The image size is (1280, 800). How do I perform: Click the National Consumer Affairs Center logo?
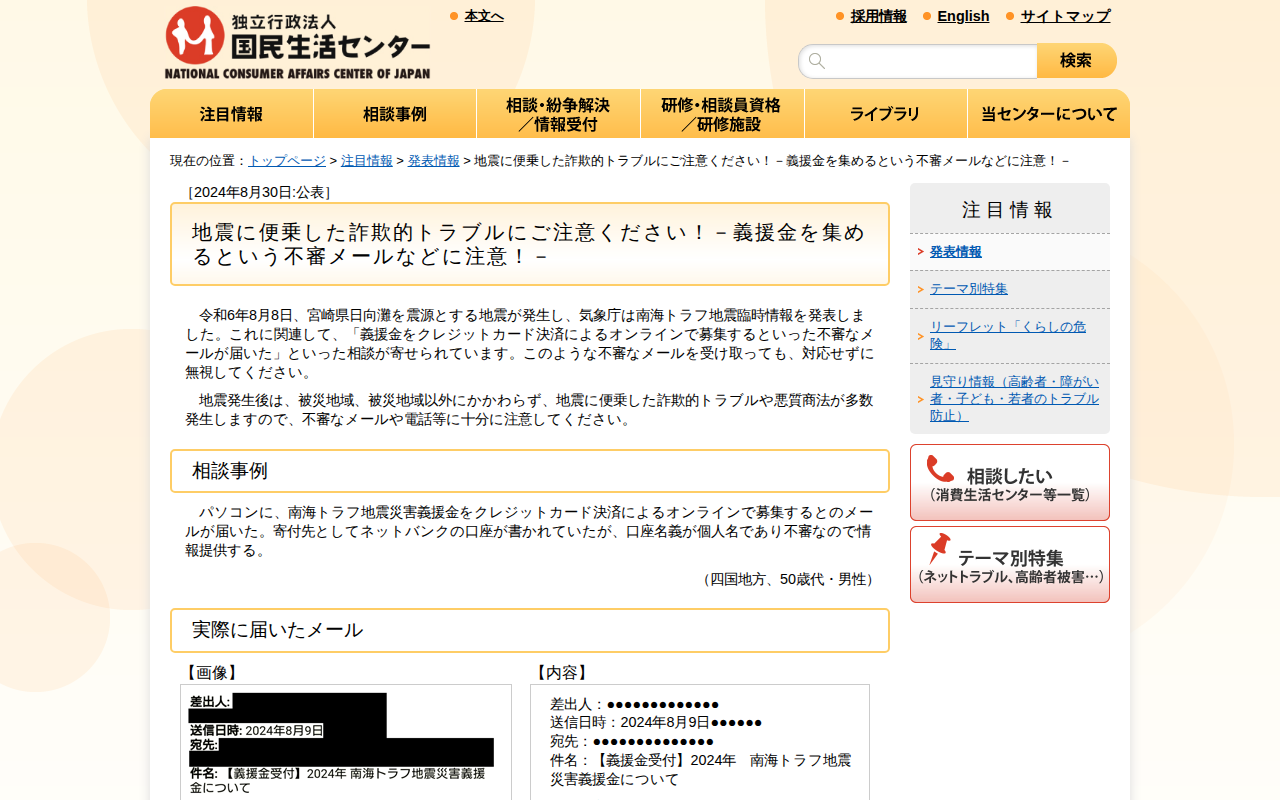(297, 43)
